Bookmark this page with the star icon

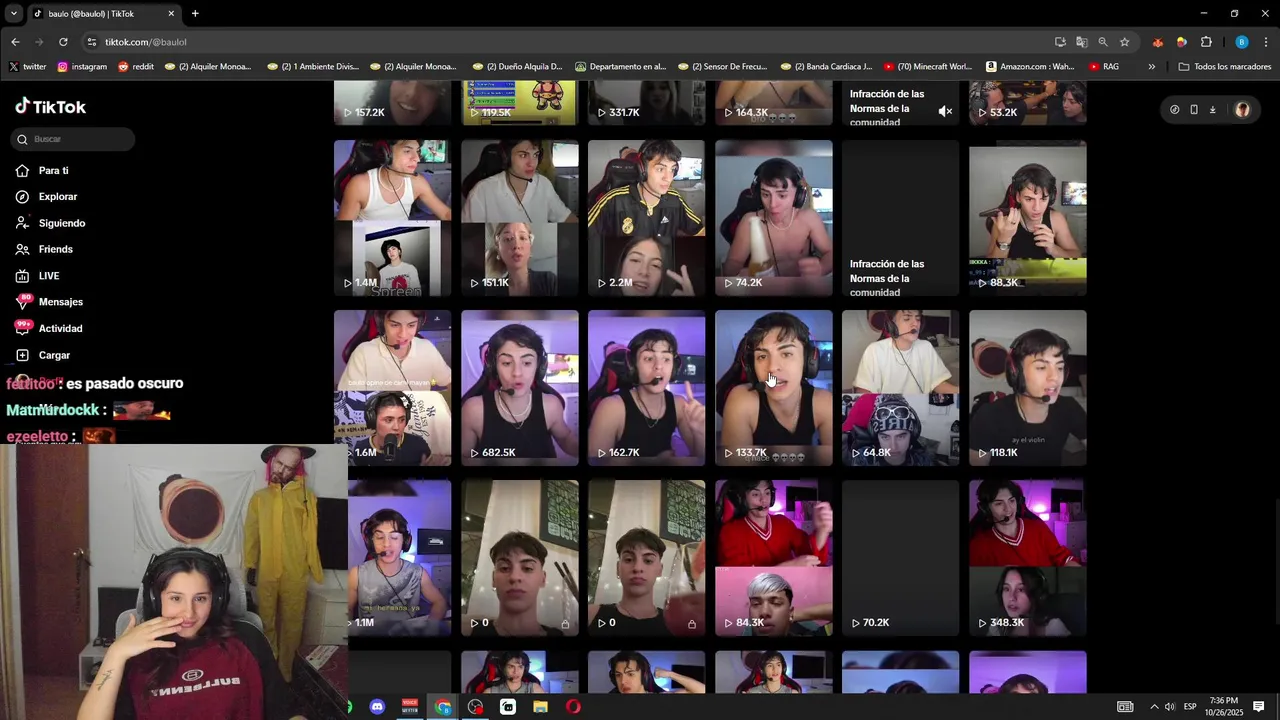pos(1125,42)
